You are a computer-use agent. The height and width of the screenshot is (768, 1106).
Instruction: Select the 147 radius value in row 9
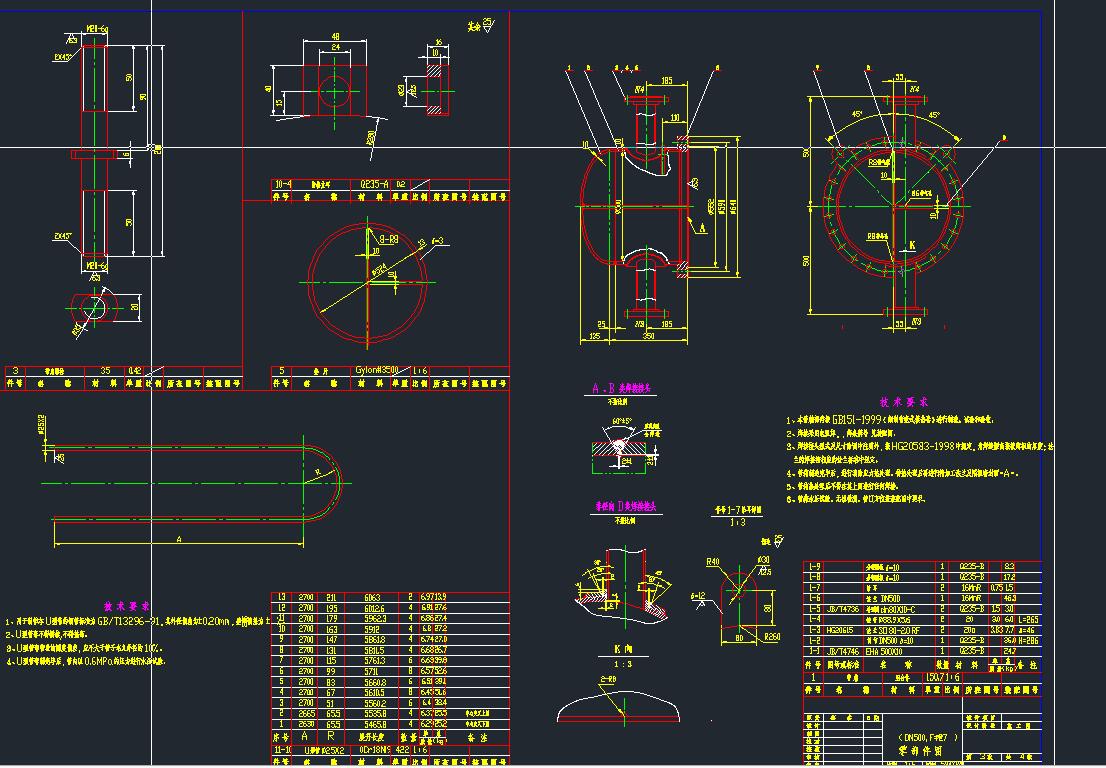coord(331,640)
